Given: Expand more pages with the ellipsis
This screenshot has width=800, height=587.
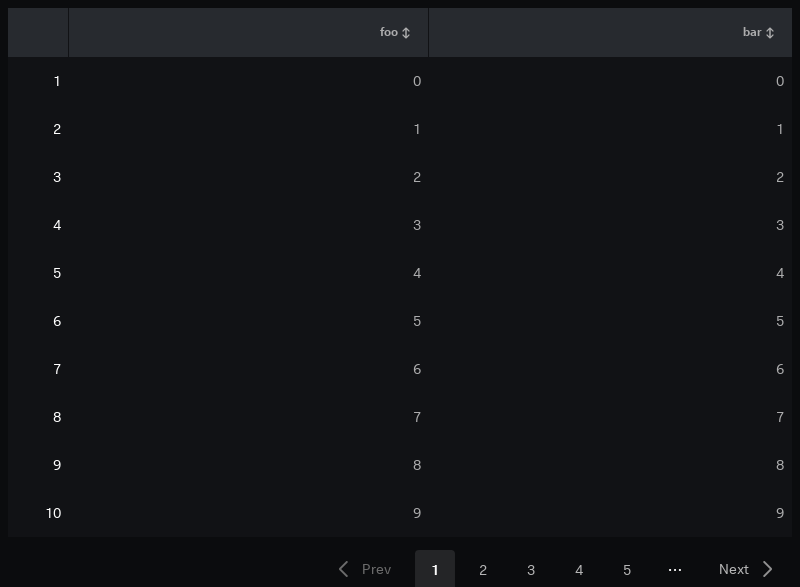Looking at the screenshot, I should [674, 570].
